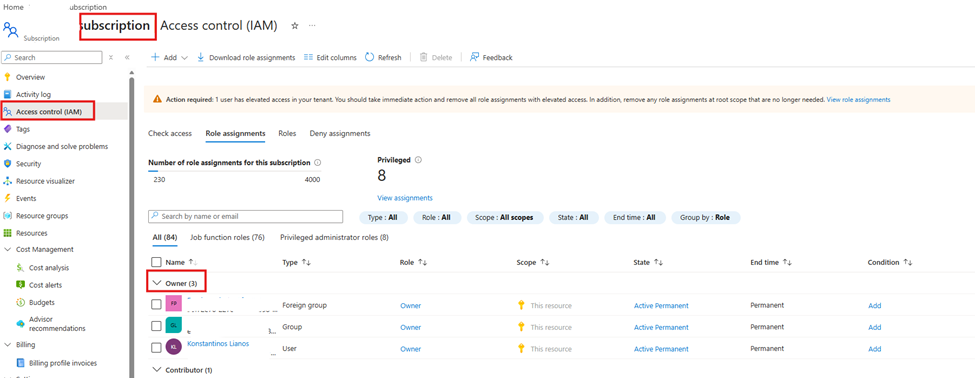Open the Overview key icon
The width and height of the screenshot is (975, 378).
point(7,77)
